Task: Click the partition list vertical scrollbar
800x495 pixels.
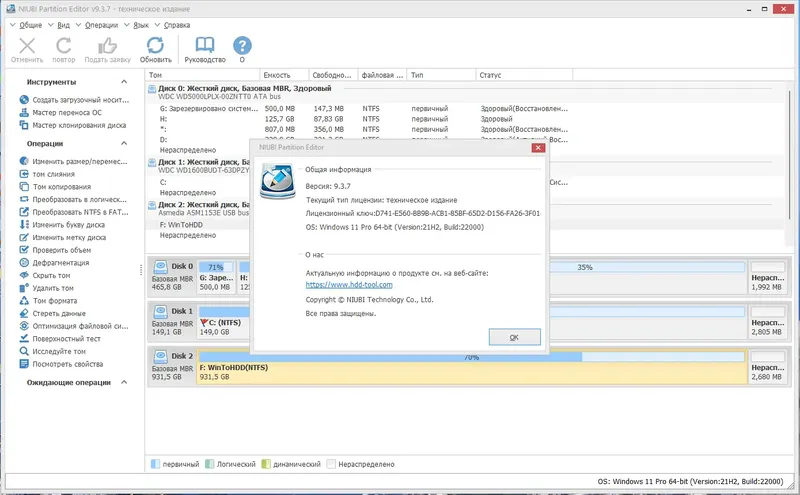Action: coord(790,156)
